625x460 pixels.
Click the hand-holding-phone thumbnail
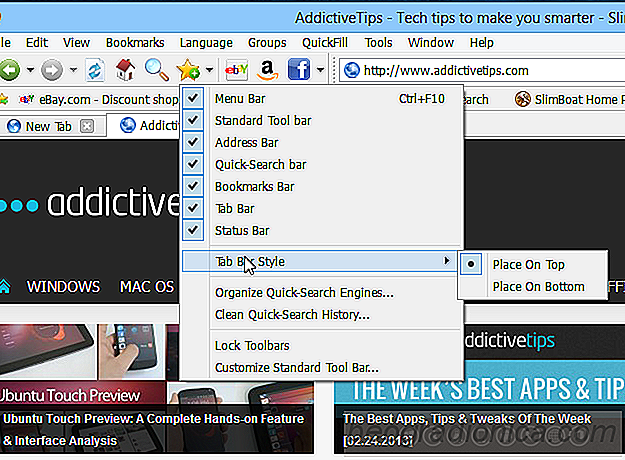click(x=132, y=351)
